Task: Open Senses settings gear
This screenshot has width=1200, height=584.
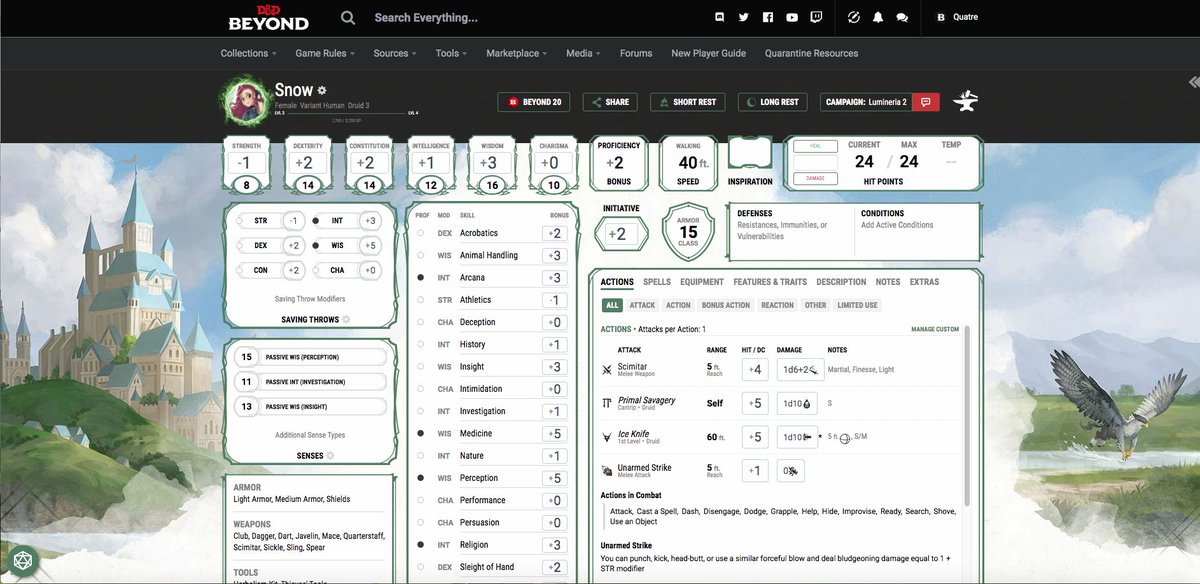Action: pos(330,456)
